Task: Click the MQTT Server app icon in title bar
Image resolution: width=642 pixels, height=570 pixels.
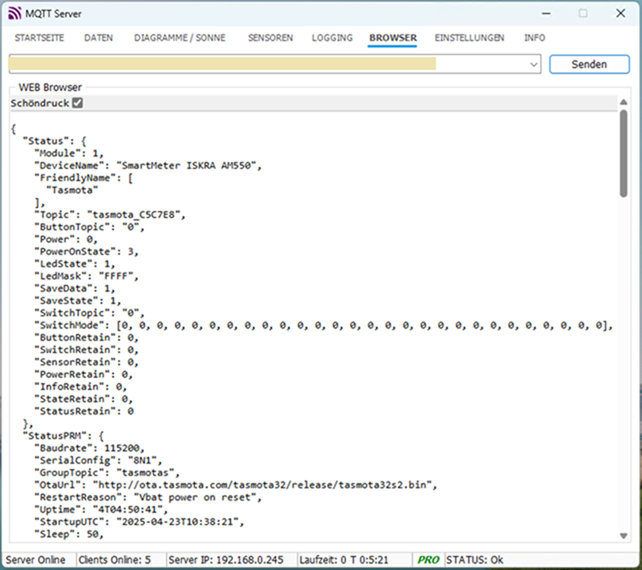Action: [14, 14]
